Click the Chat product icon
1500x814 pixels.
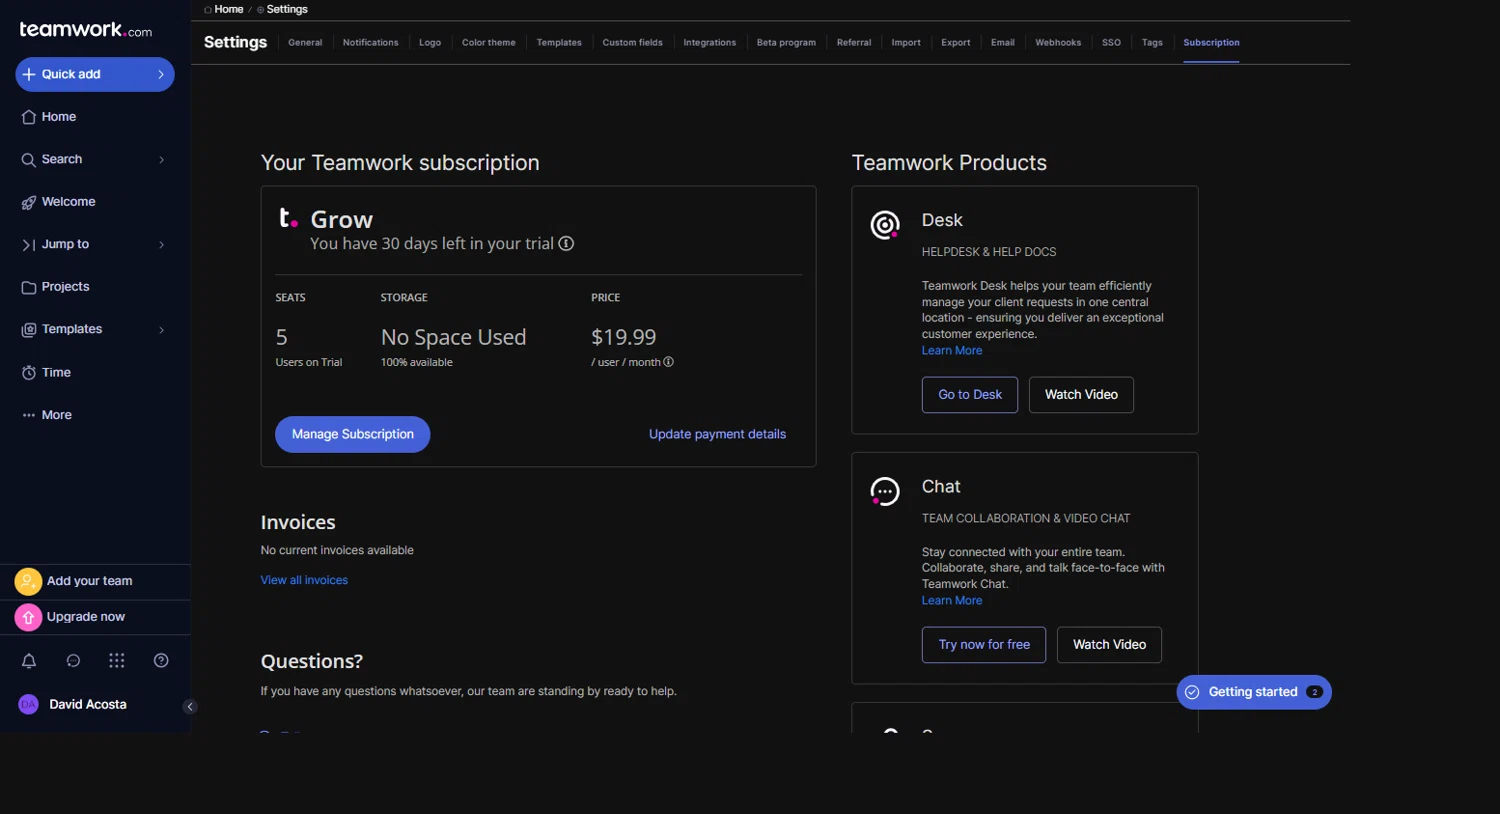point(885,491)
